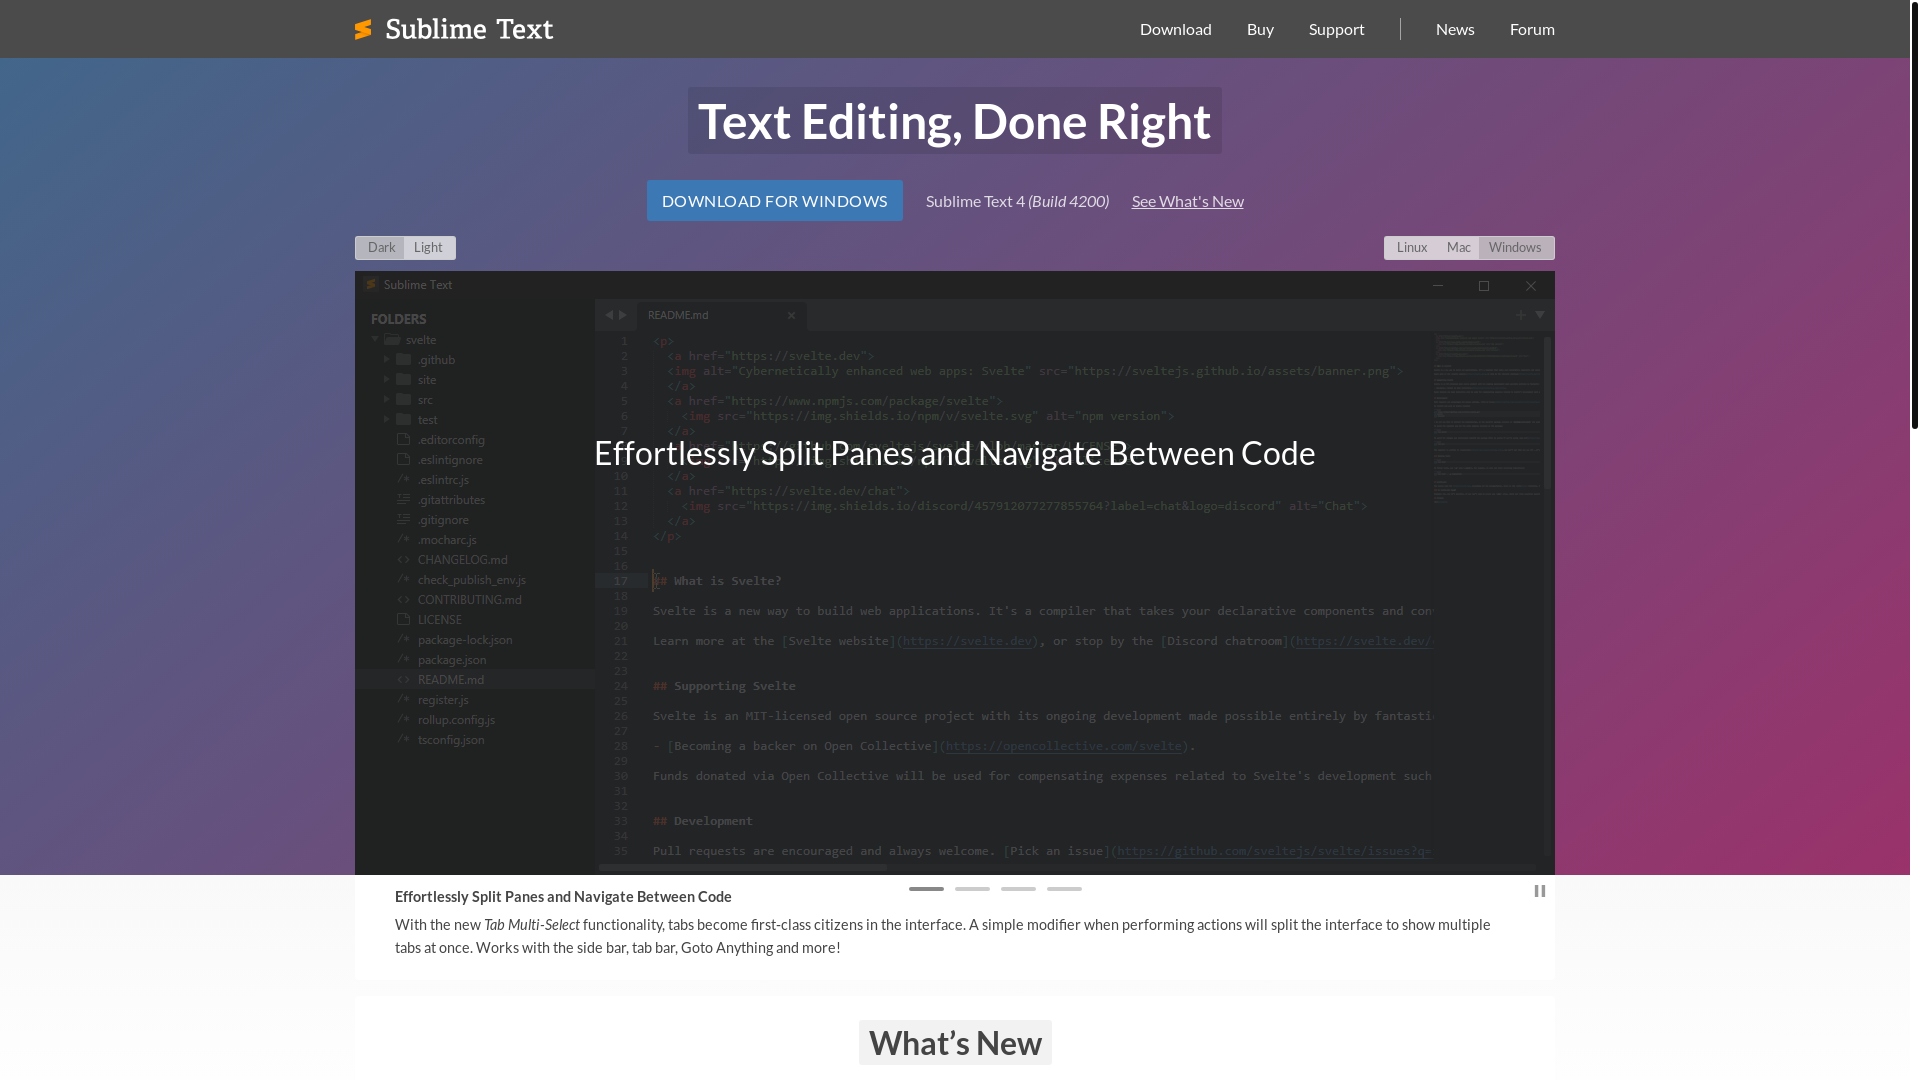Show the Linux screenshot version
The width and height of the screenshot is (1920, 1080).
pyautogui.click(x=1412, y=248)
